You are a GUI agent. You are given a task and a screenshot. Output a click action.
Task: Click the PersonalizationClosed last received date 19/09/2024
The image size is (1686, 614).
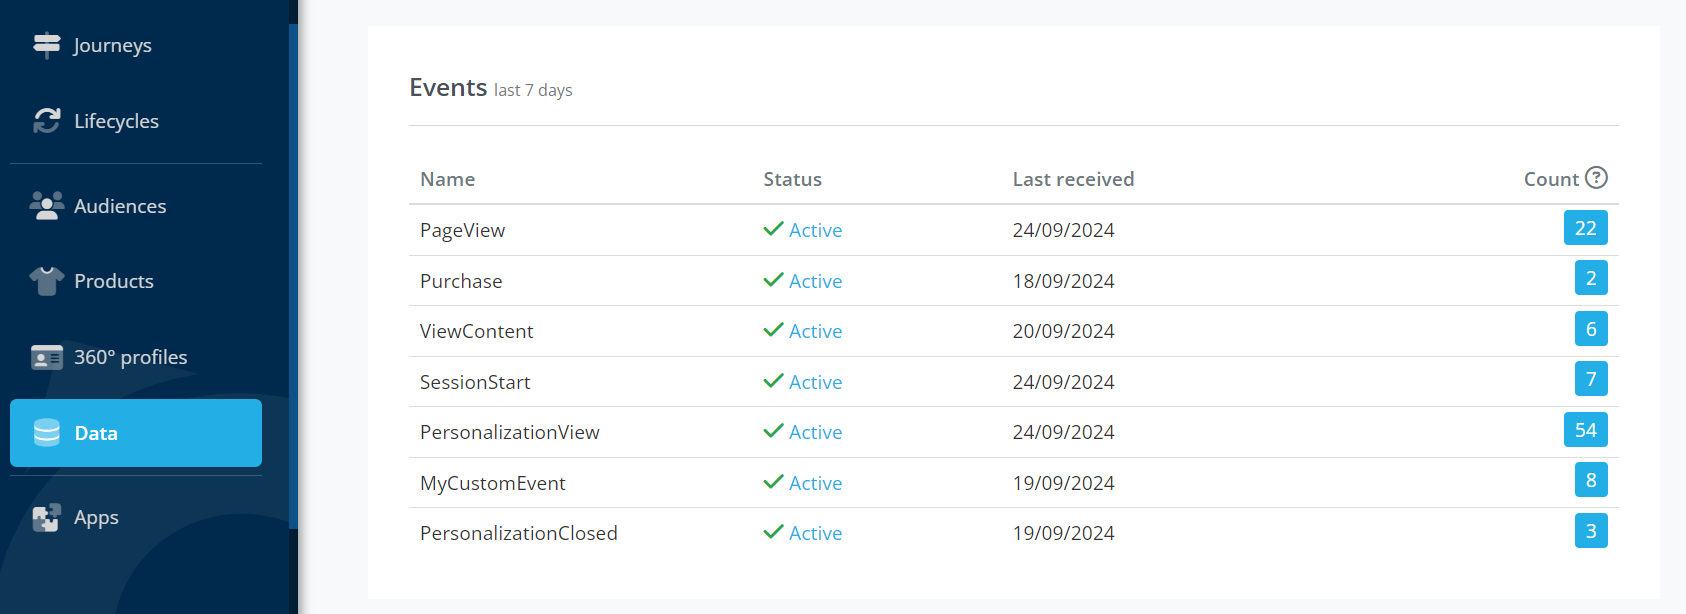[1063, 533]
